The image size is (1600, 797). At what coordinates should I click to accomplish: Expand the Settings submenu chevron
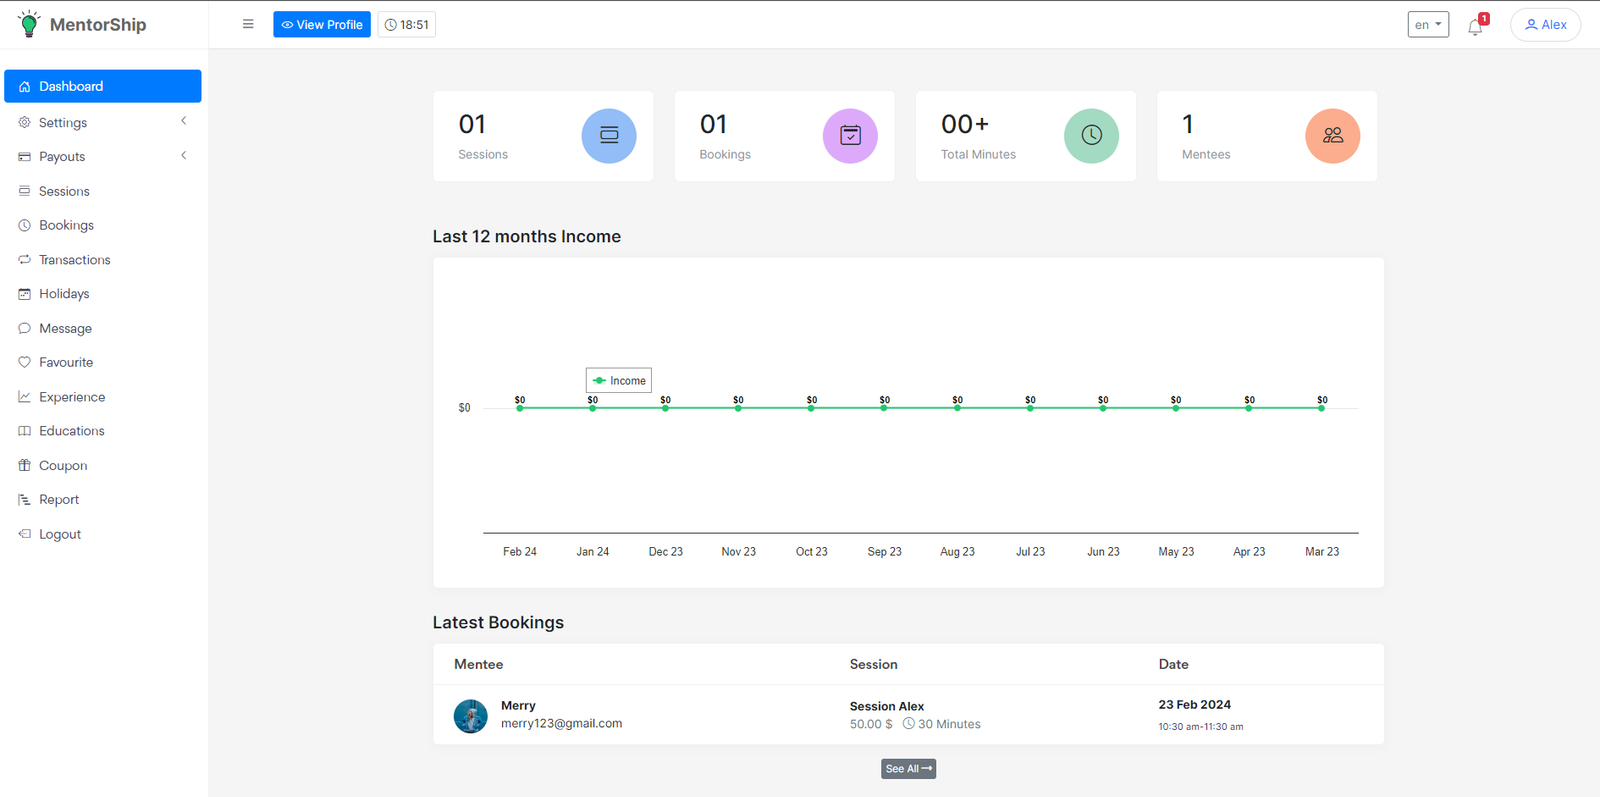pos(184,121)
